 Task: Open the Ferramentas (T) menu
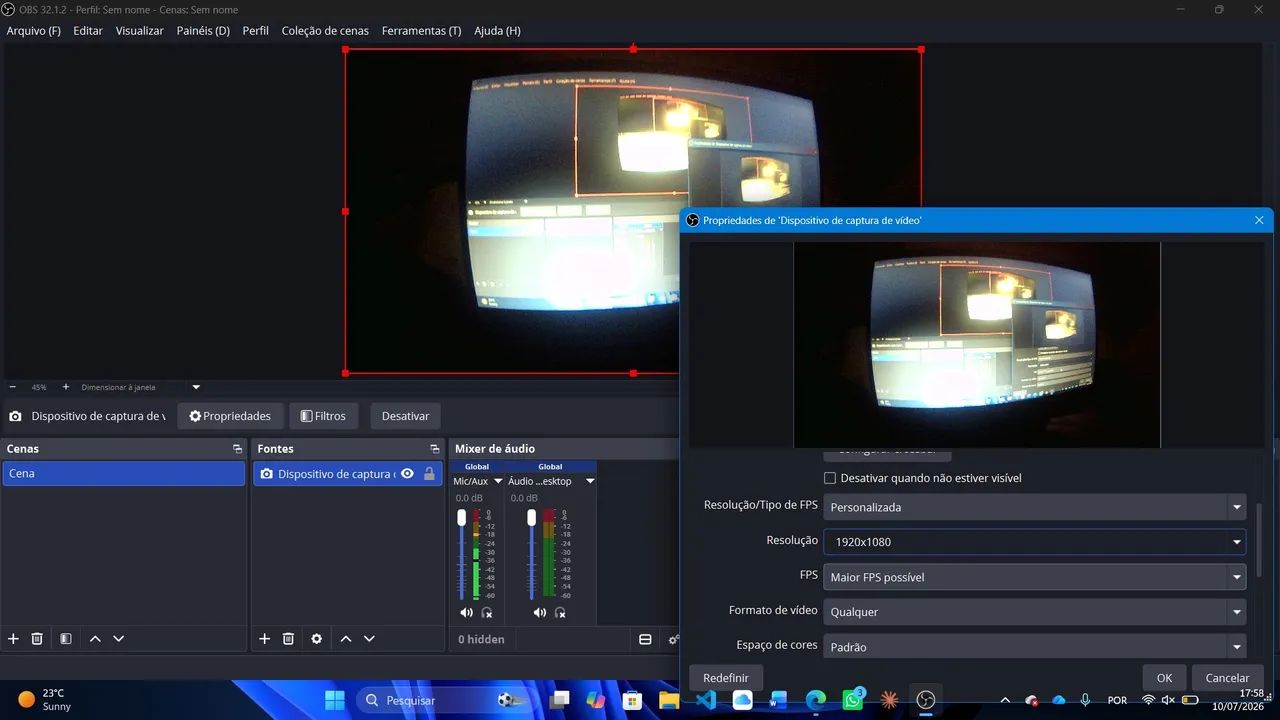[421, 31]
